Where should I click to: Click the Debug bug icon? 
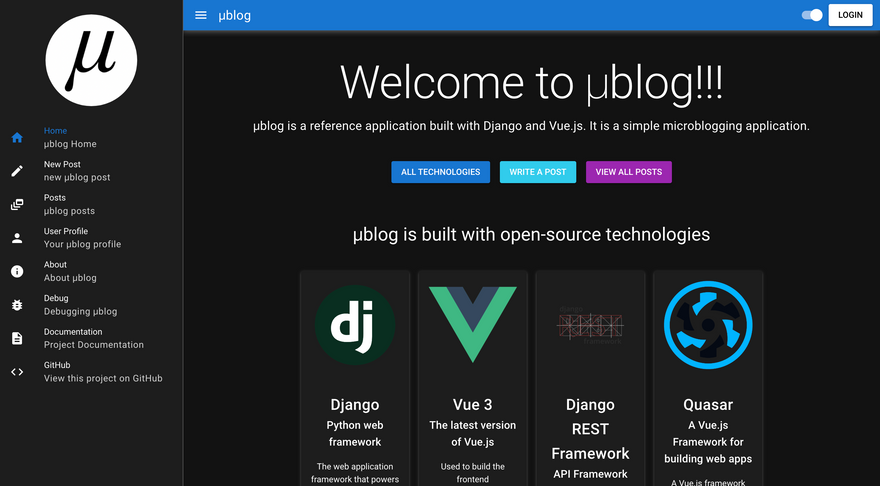click(17, 305)
